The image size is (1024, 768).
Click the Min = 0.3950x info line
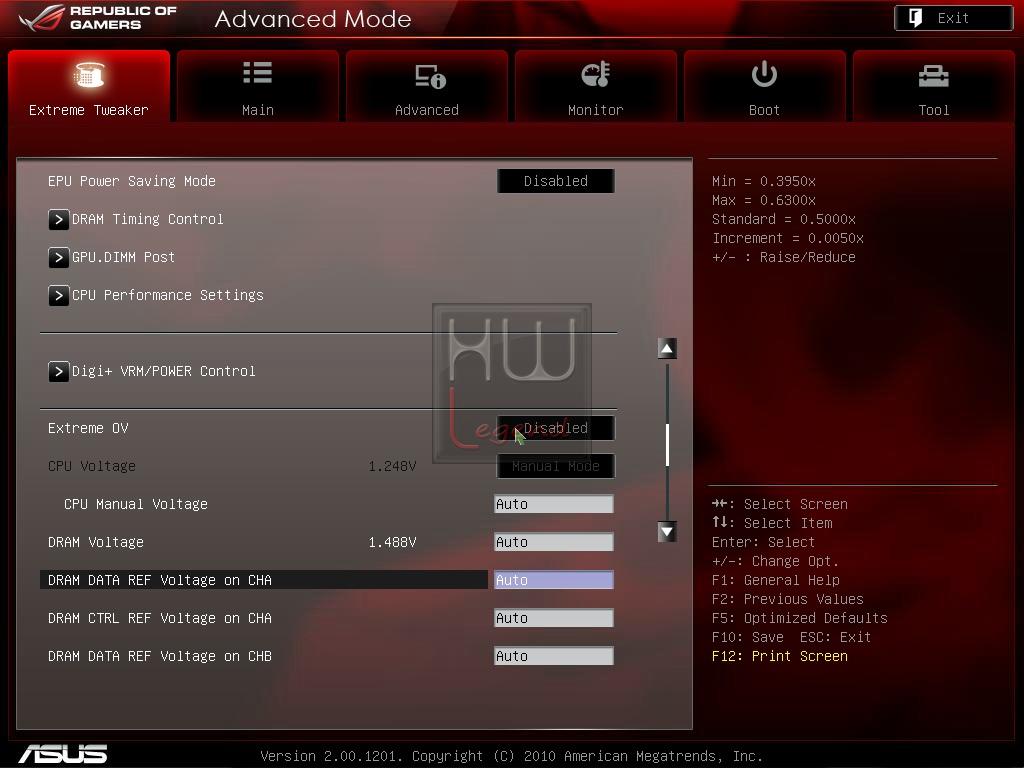pos(764,181)
